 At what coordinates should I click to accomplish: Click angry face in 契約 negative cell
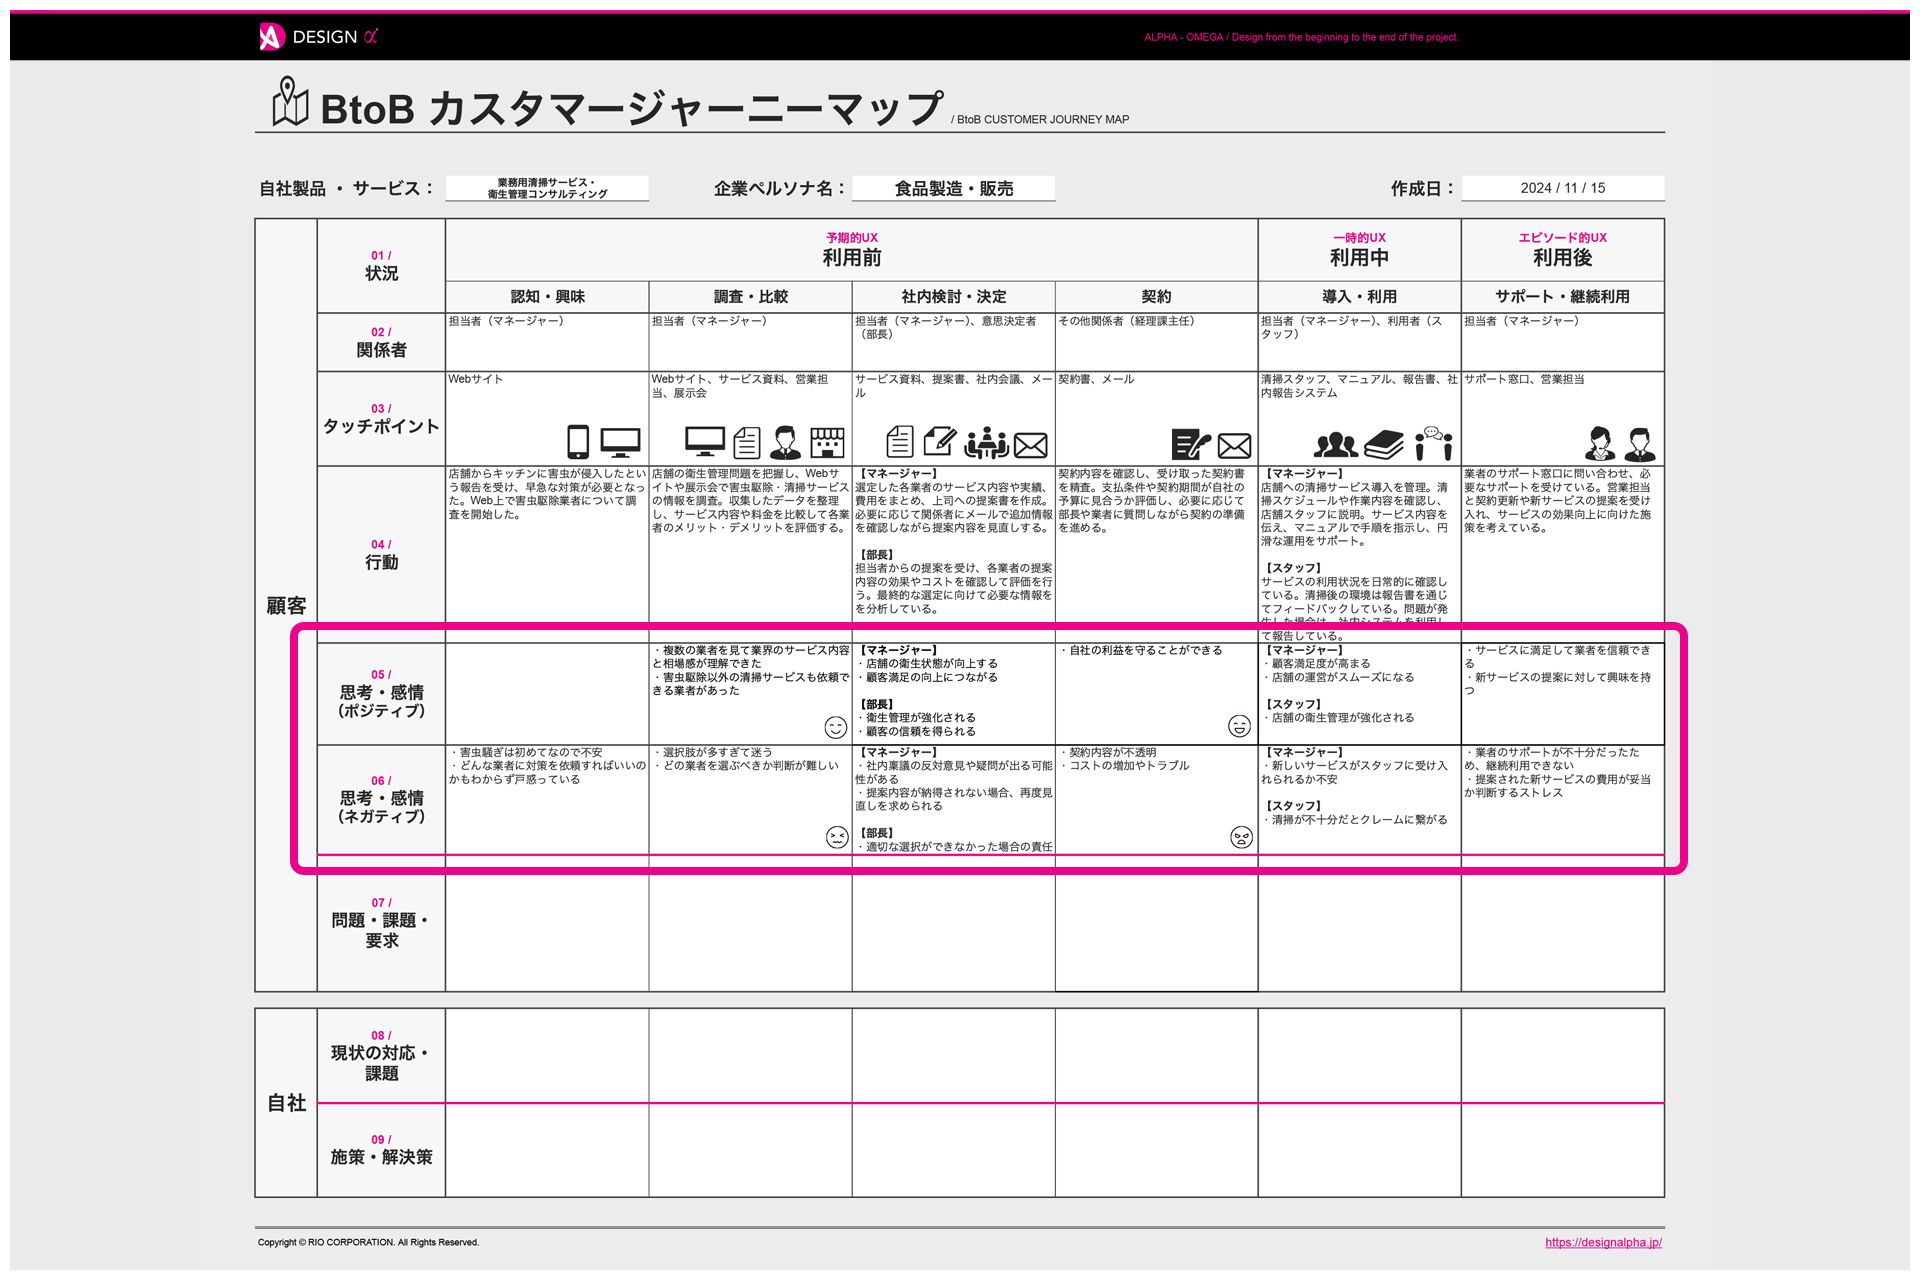(x=1241, y=837)
